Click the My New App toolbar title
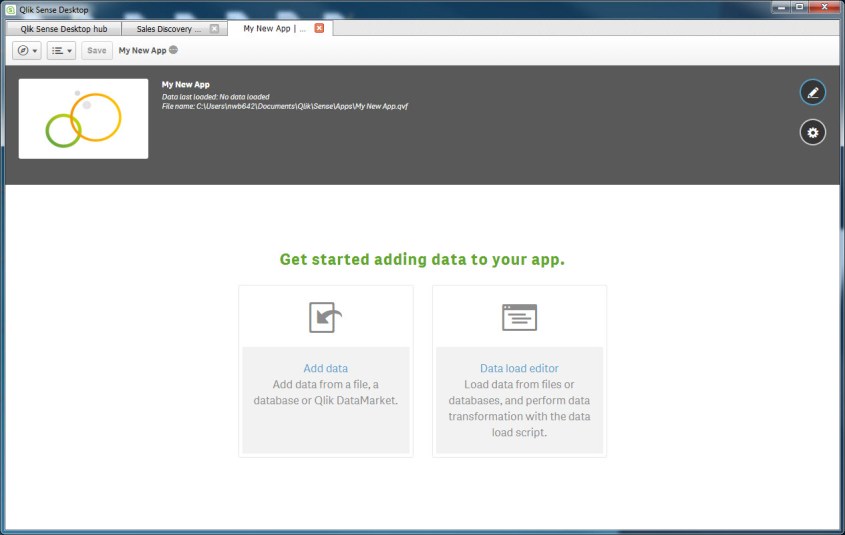 click(142, 51)
